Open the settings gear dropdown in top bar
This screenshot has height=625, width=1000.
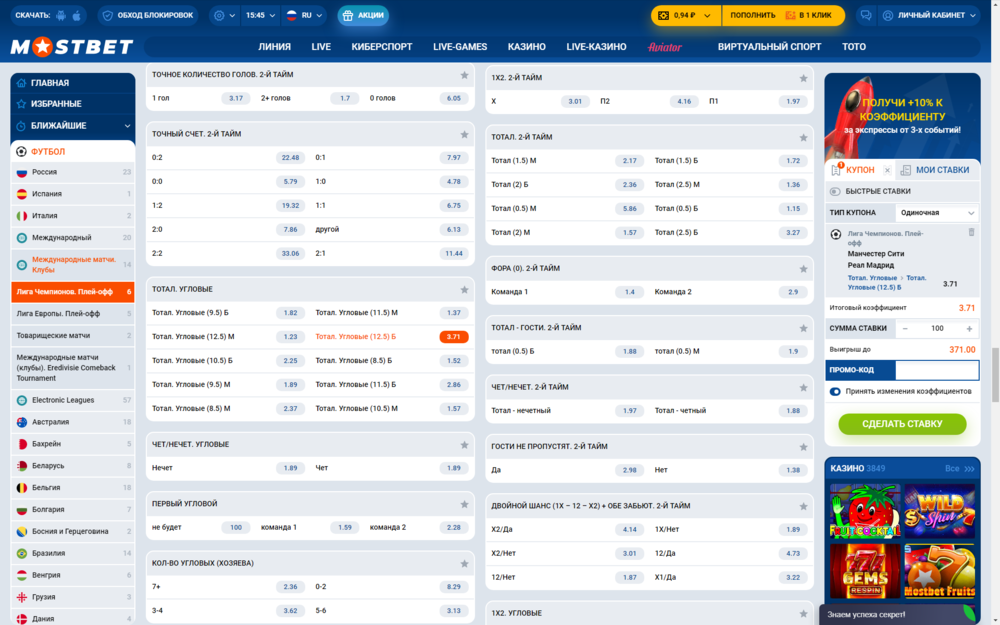(224, 15)
